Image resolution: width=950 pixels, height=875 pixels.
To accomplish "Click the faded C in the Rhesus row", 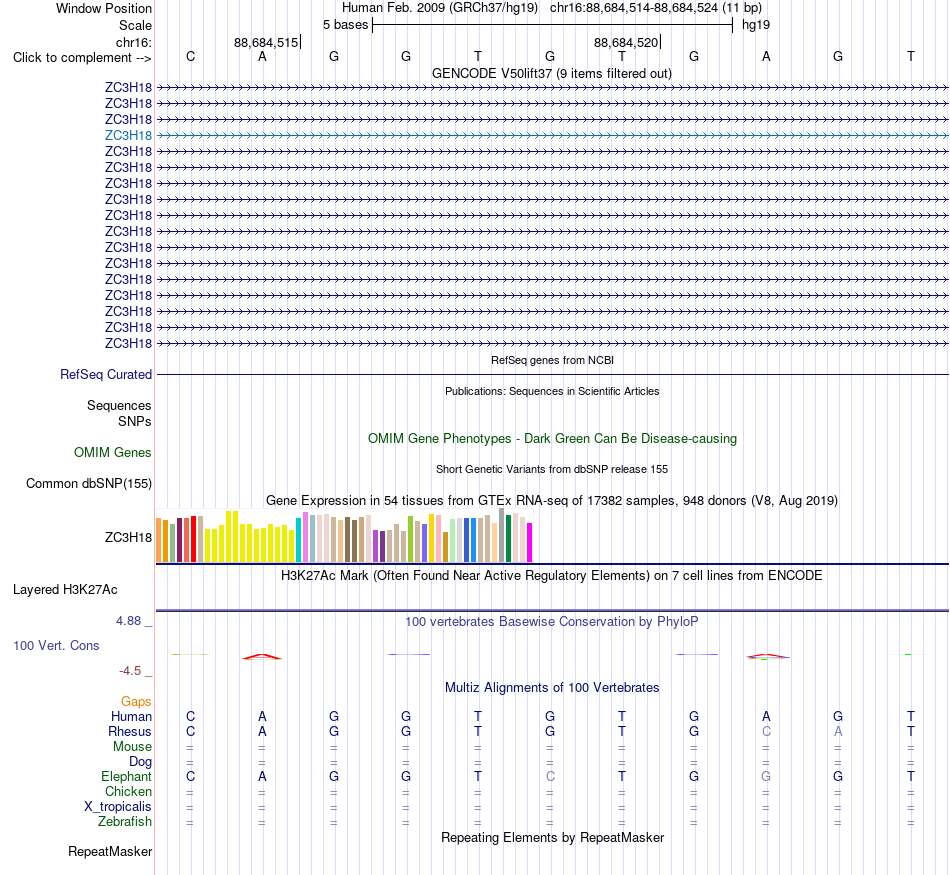I will click(766, 731).
